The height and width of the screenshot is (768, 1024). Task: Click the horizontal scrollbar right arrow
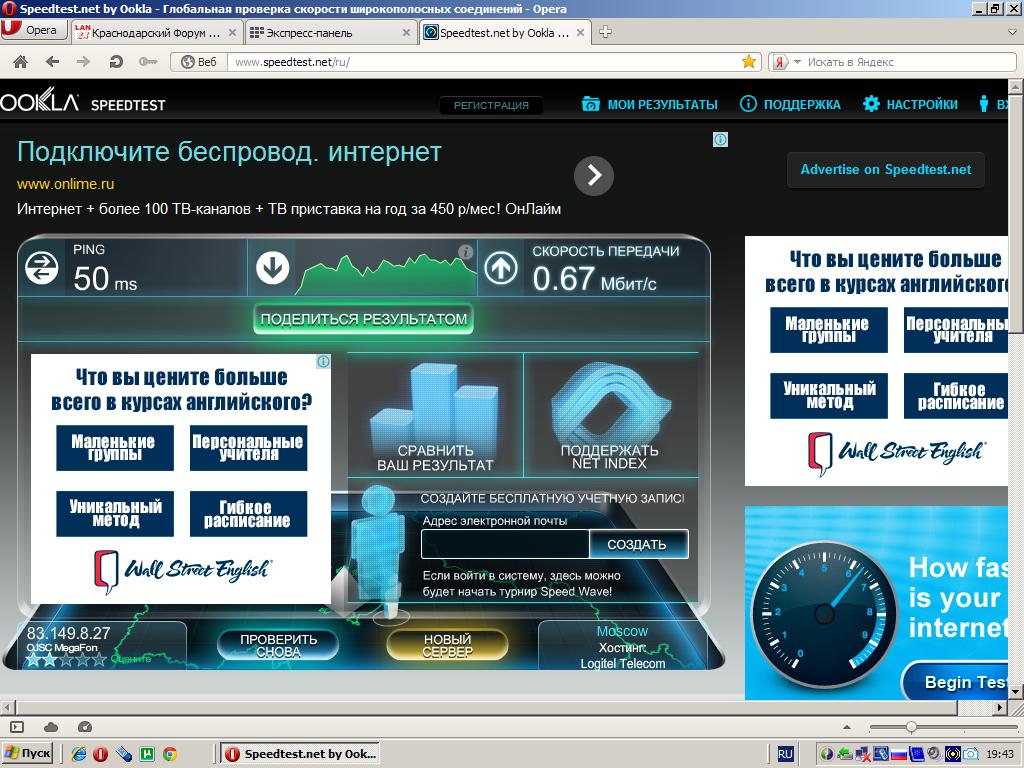coord(1000,707)
